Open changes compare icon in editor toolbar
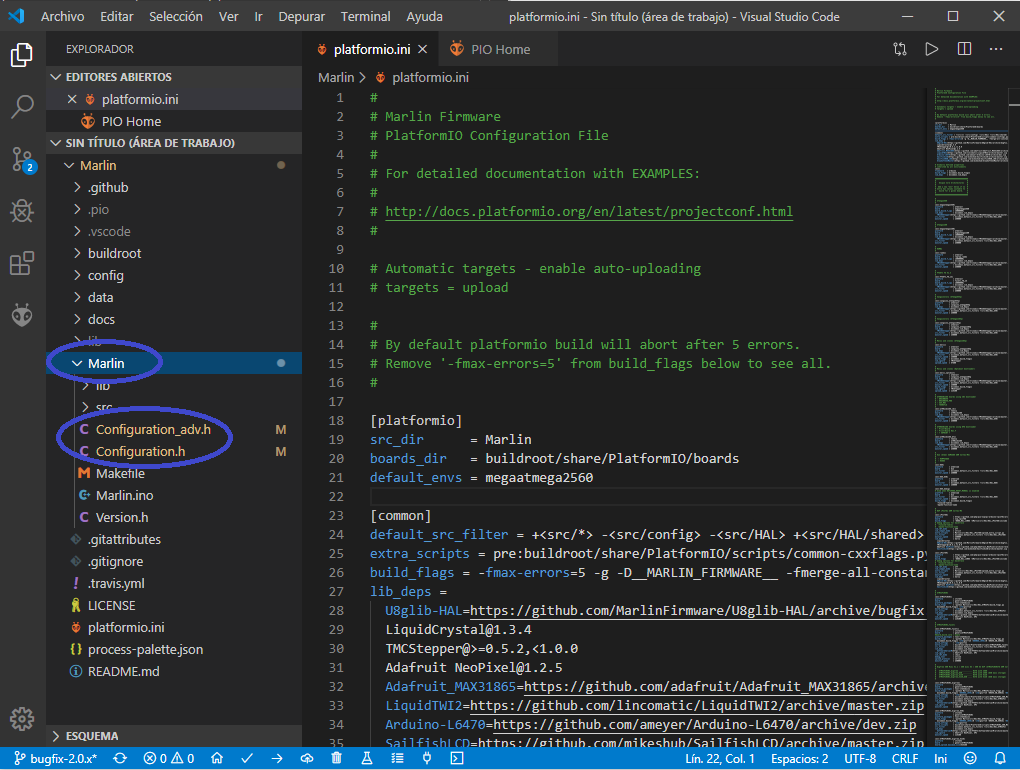Screen dimensions: 1020x770 click(x=900, y=49)
